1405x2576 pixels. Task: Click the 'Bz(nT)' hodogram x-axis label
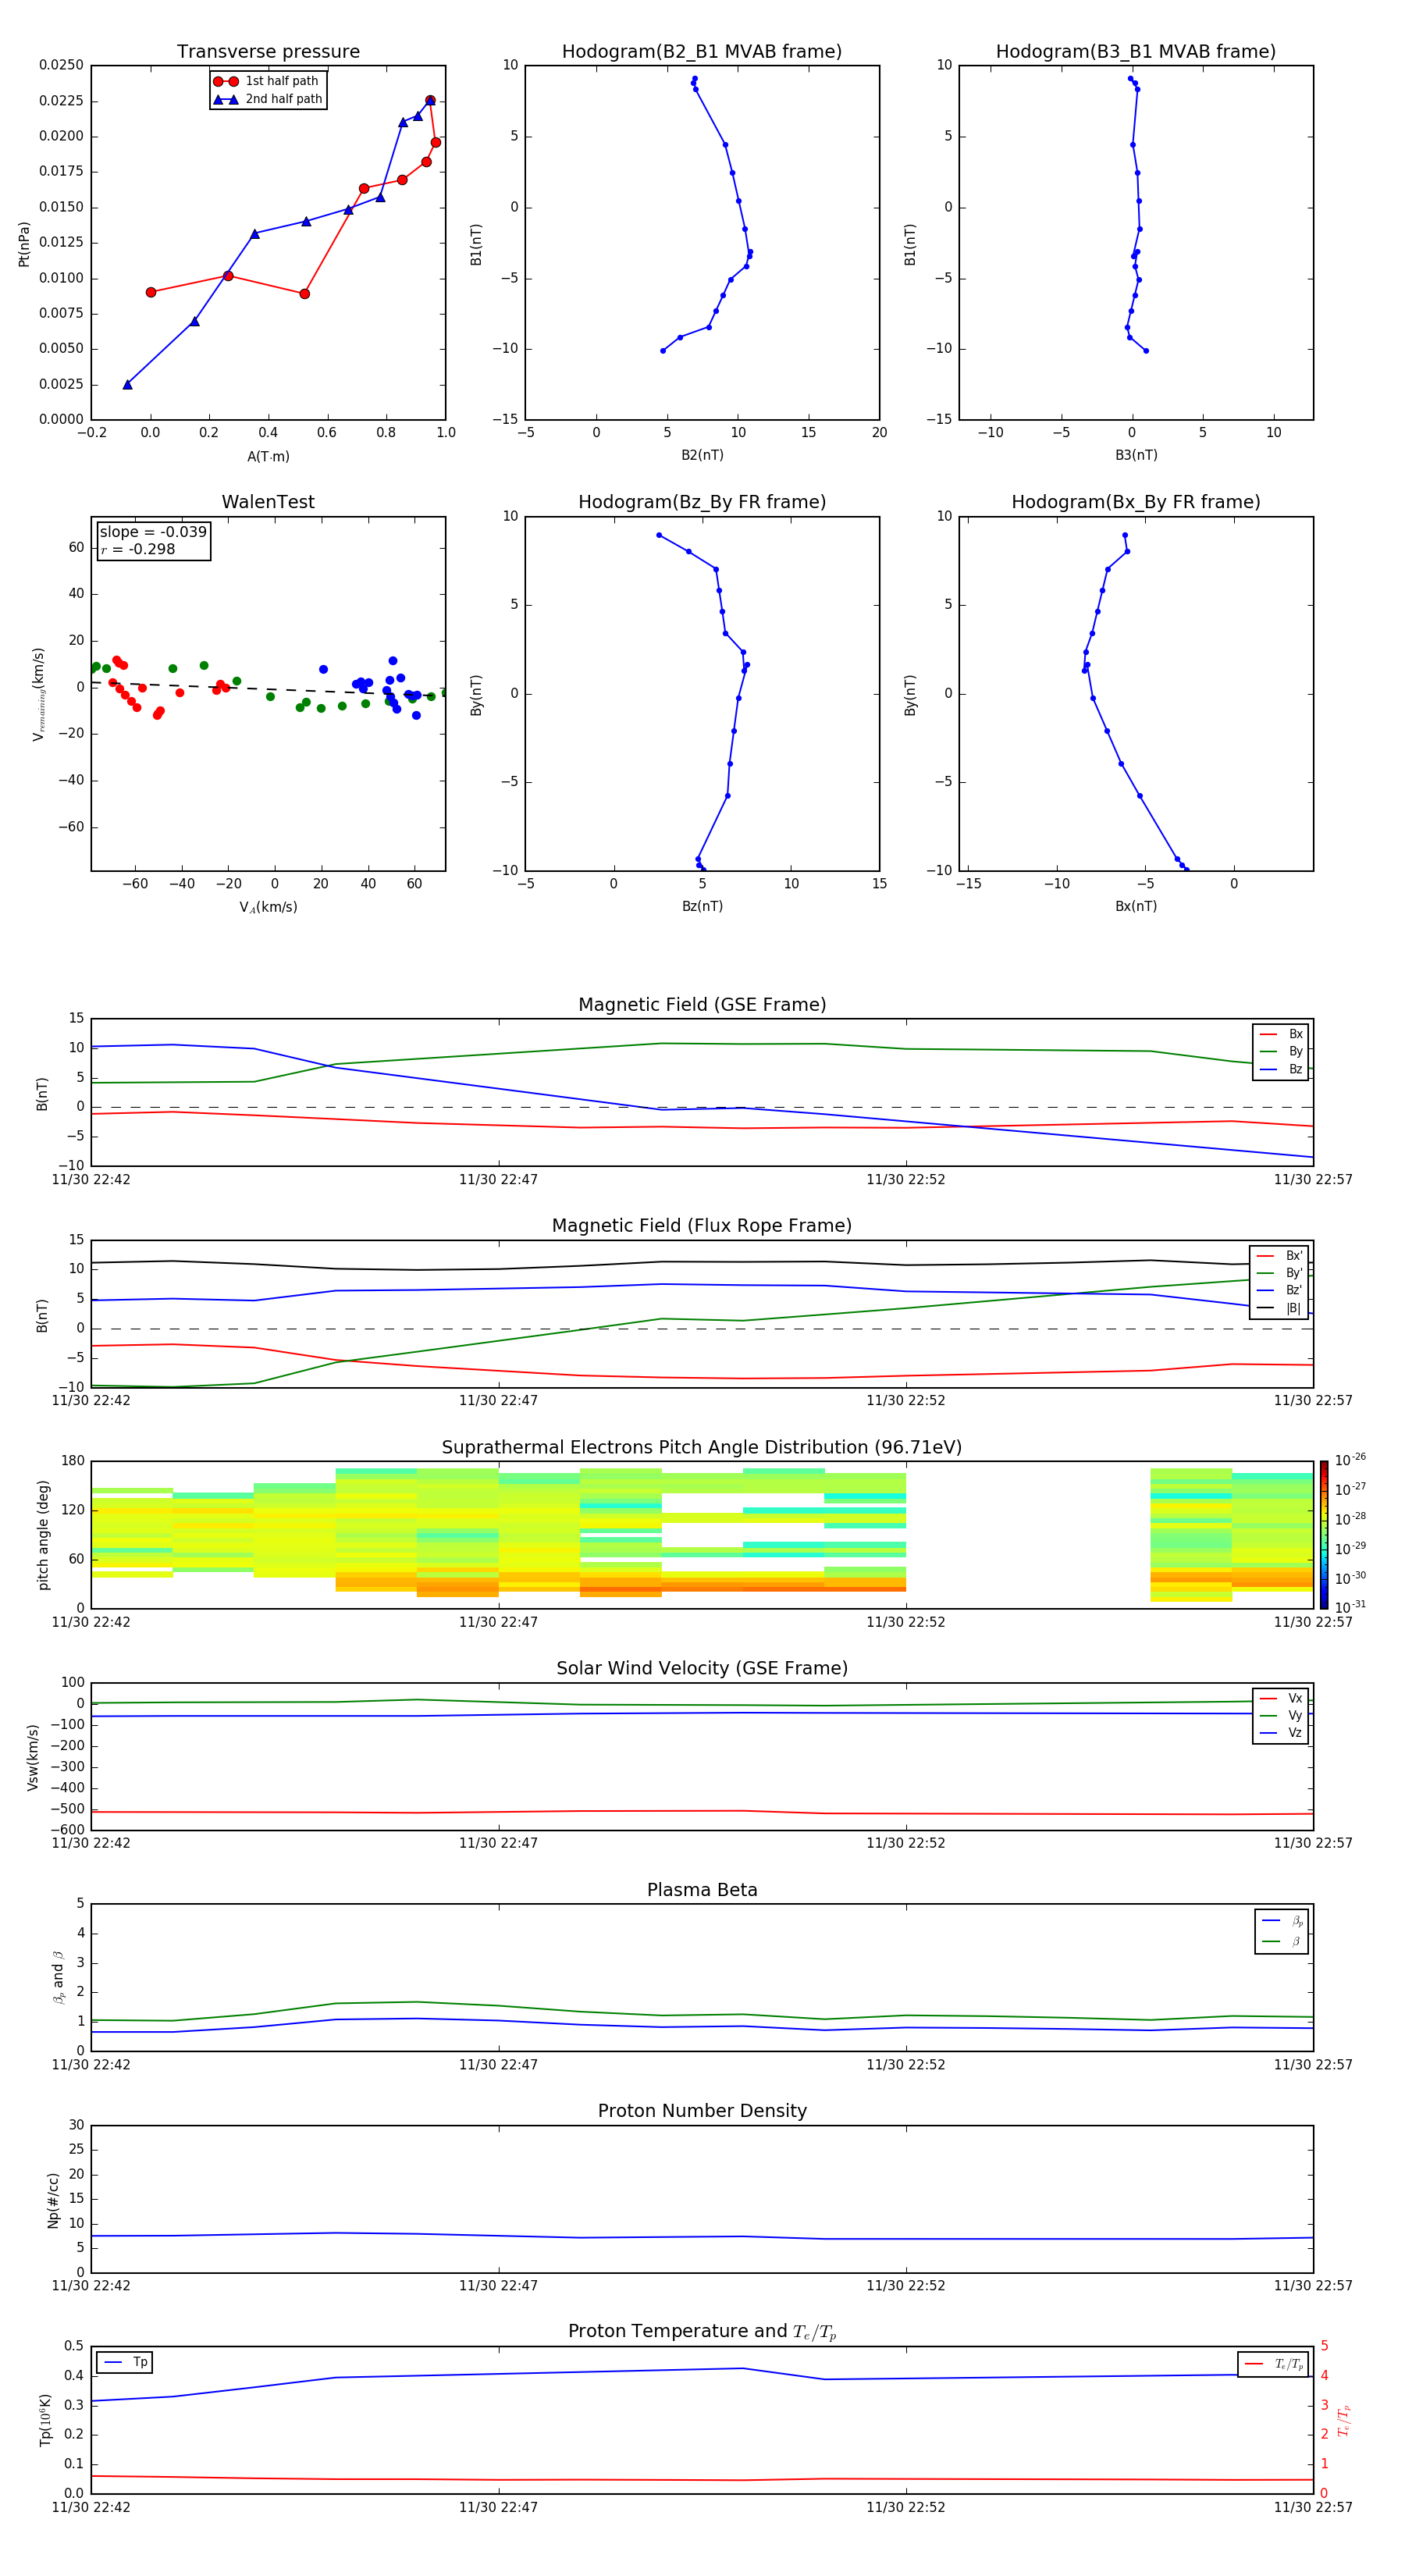pyautogui.click(x=702, y=906)
